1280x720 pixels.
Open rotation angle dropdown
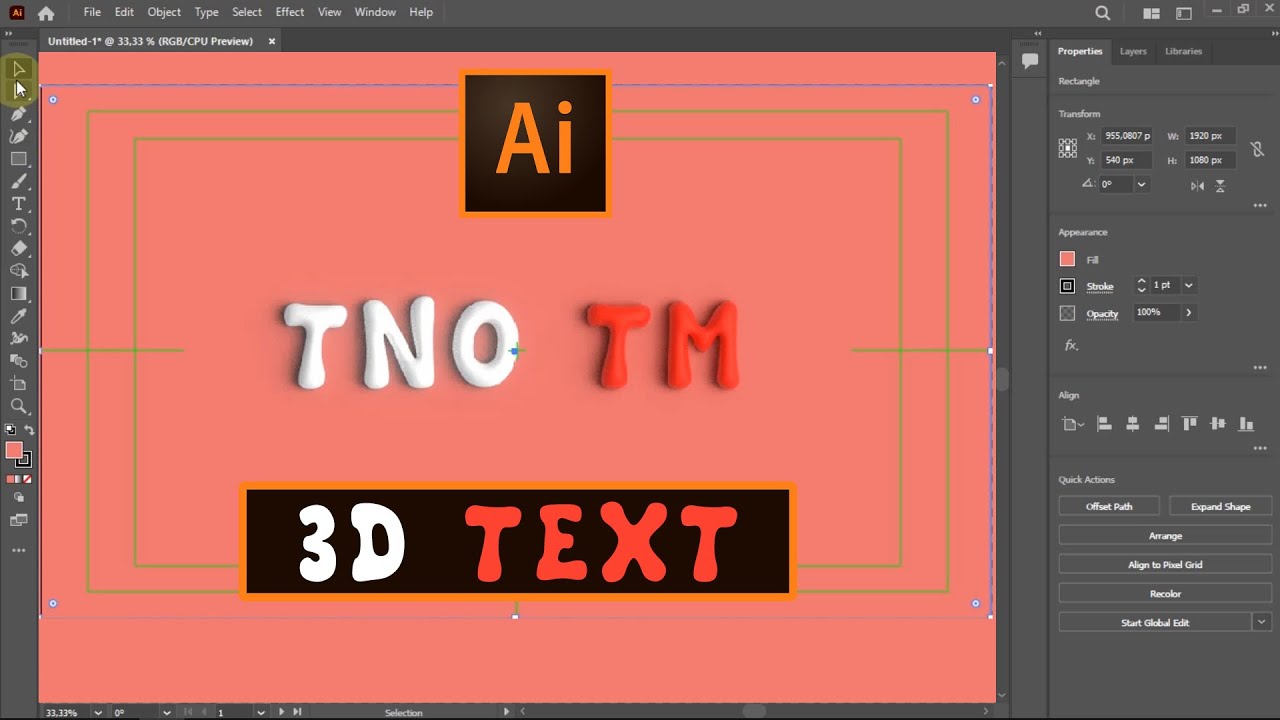coord(1141,184)
